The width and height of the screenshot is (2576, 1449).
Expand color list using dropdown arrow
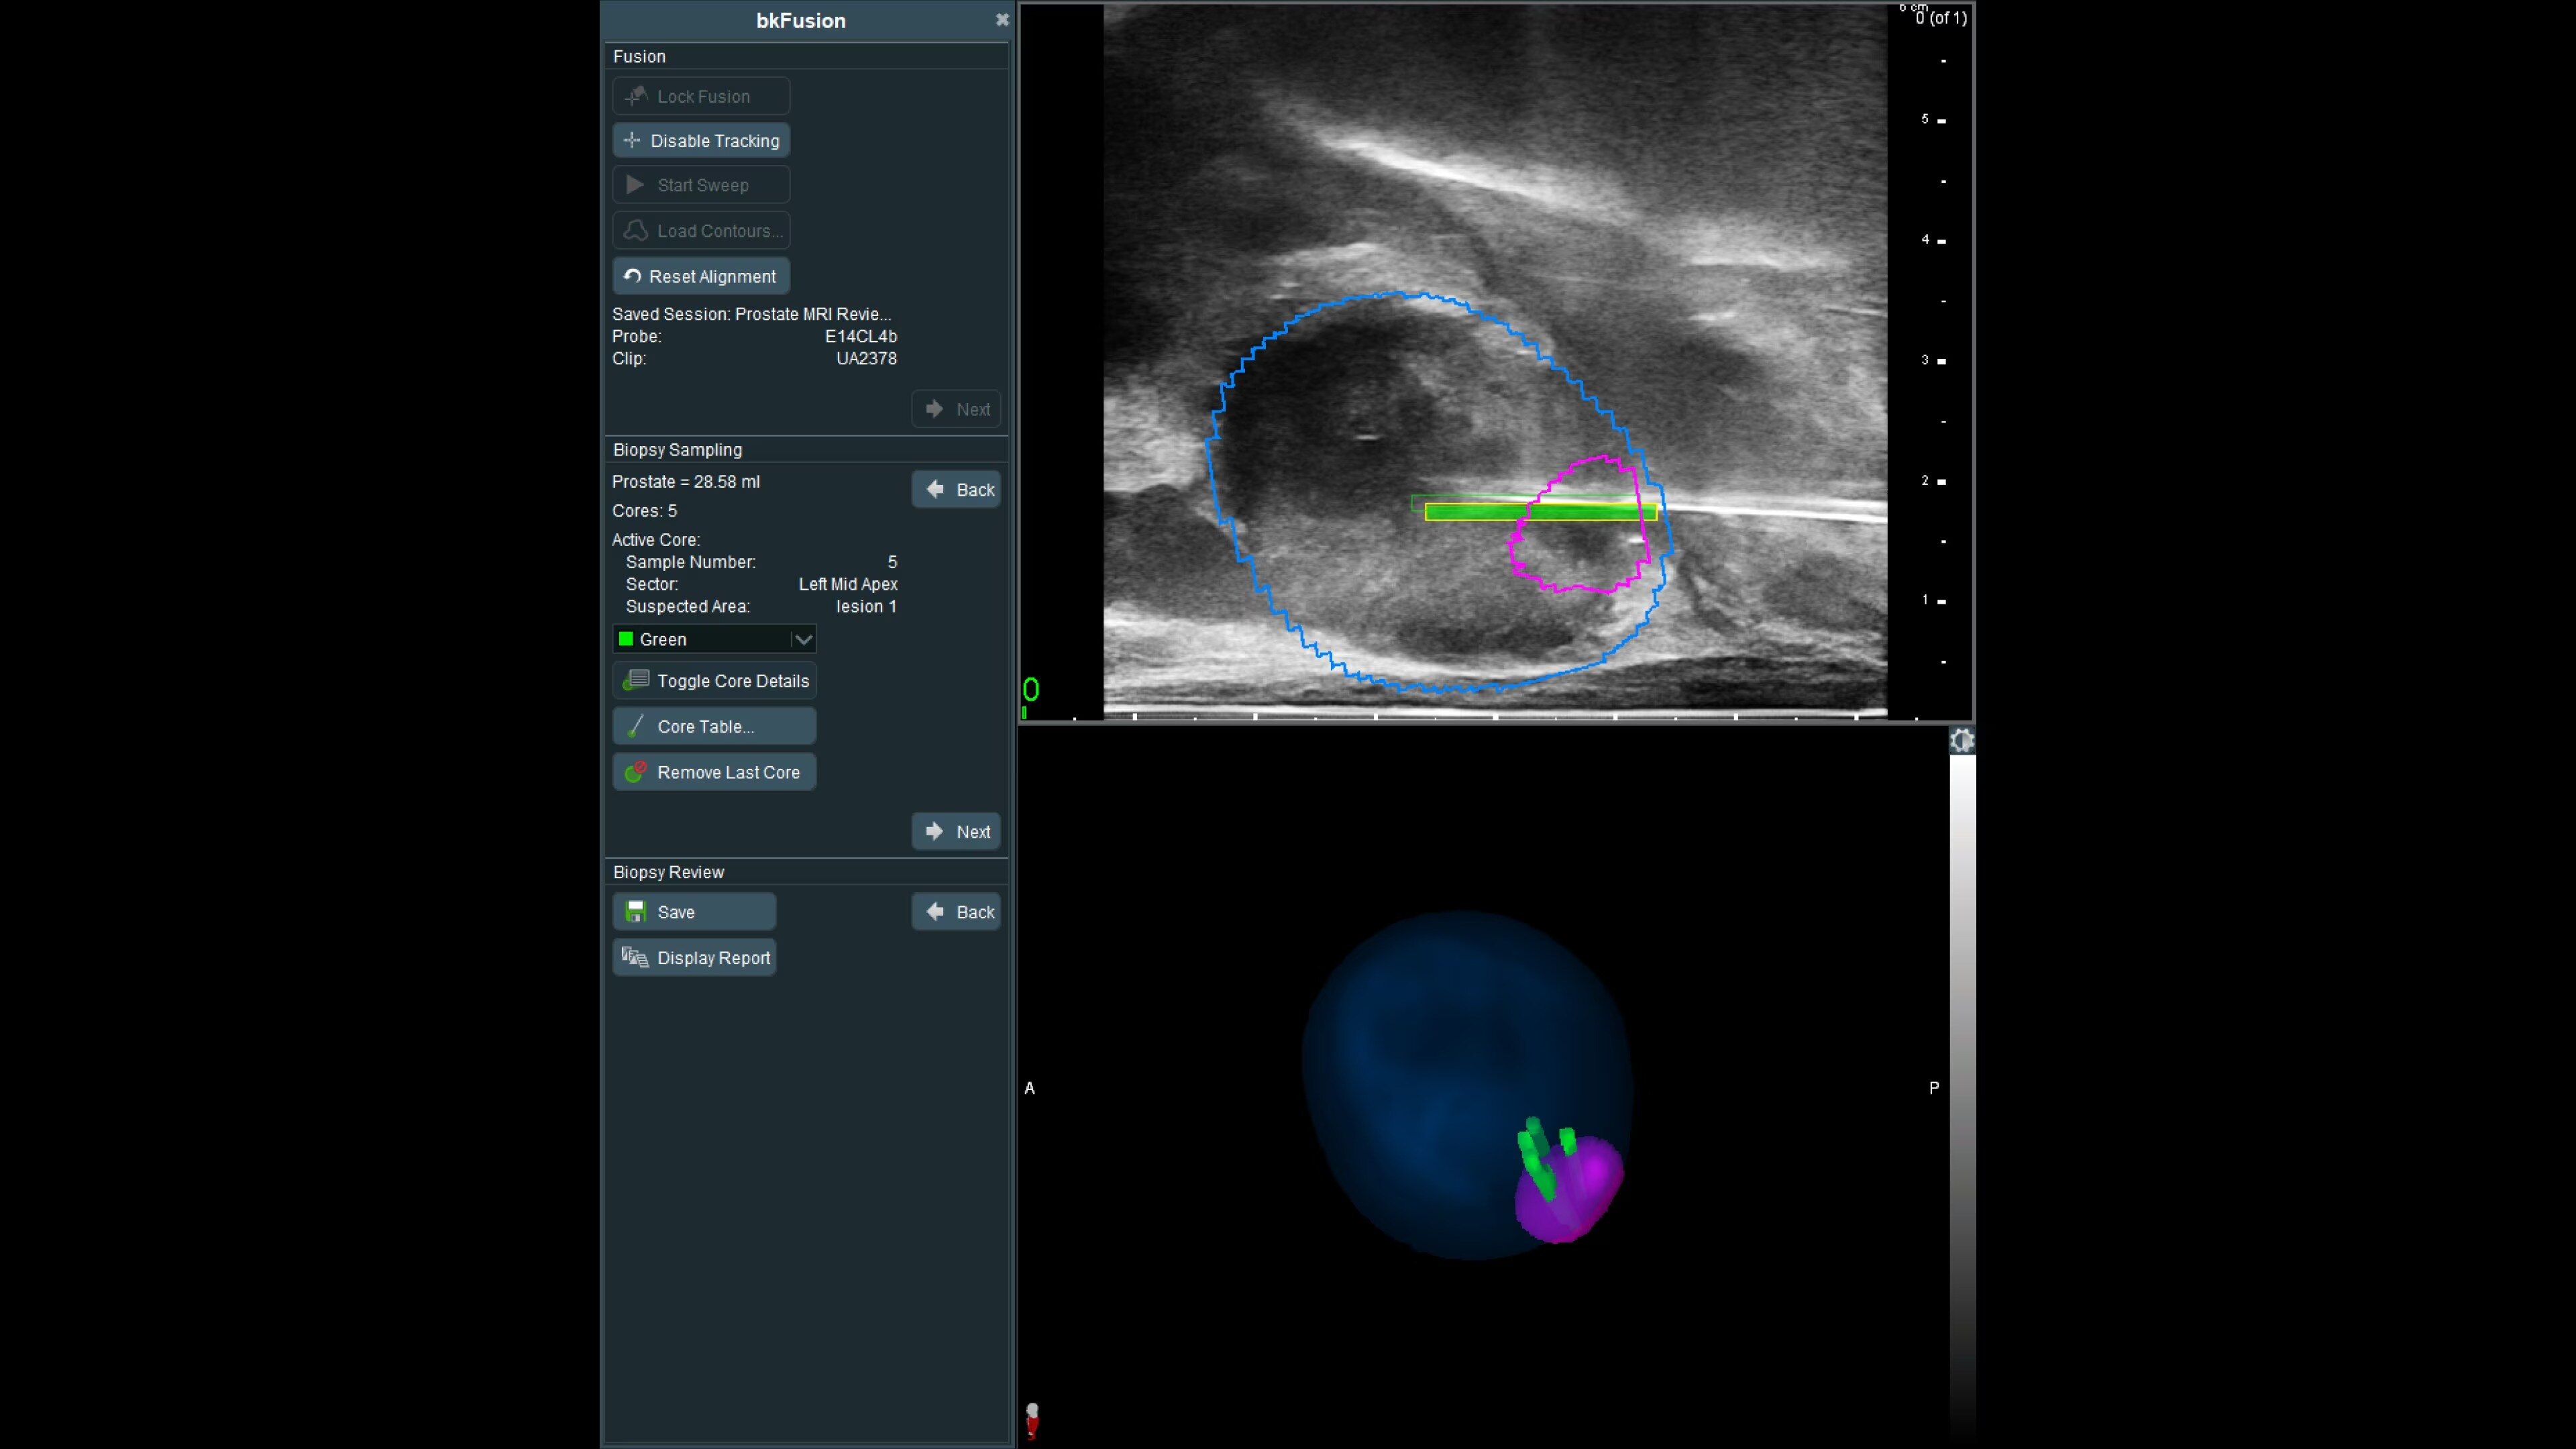(802, 639)
